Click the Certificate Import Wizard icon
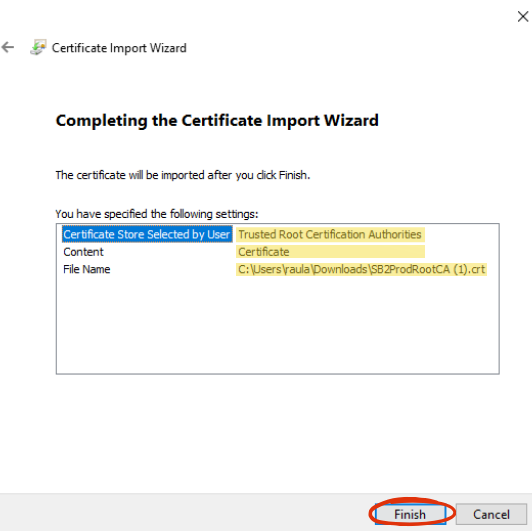 (38, 48)
